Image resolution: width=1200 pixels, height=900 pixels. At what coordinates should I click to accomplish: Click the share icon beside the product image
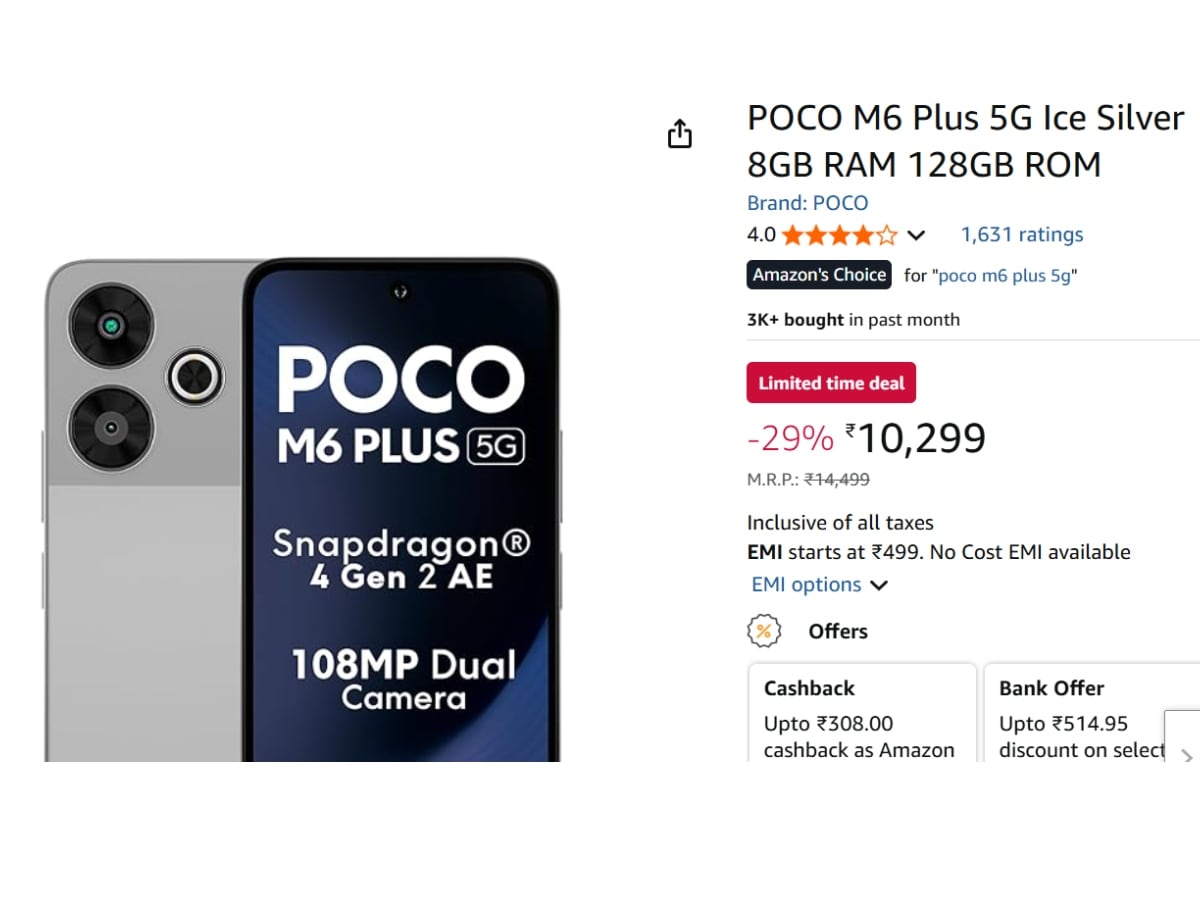coord(680,133)
